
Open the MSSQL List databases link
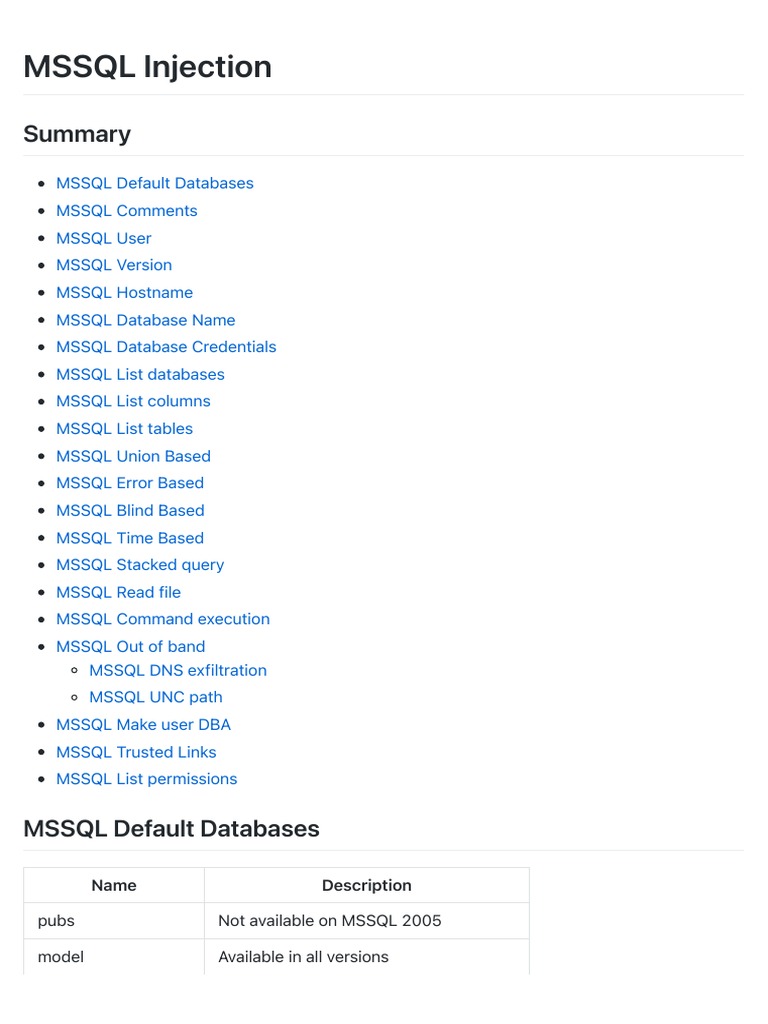pyautogui.click(x=140, y=374)
